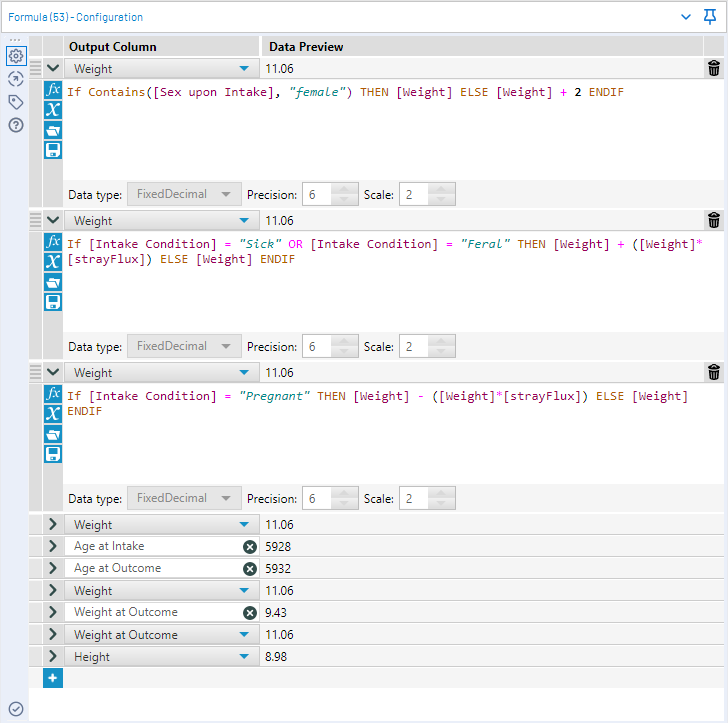Save the Pregnant formula with disk icon
This screenshot has height=723, width=728.
53,454
